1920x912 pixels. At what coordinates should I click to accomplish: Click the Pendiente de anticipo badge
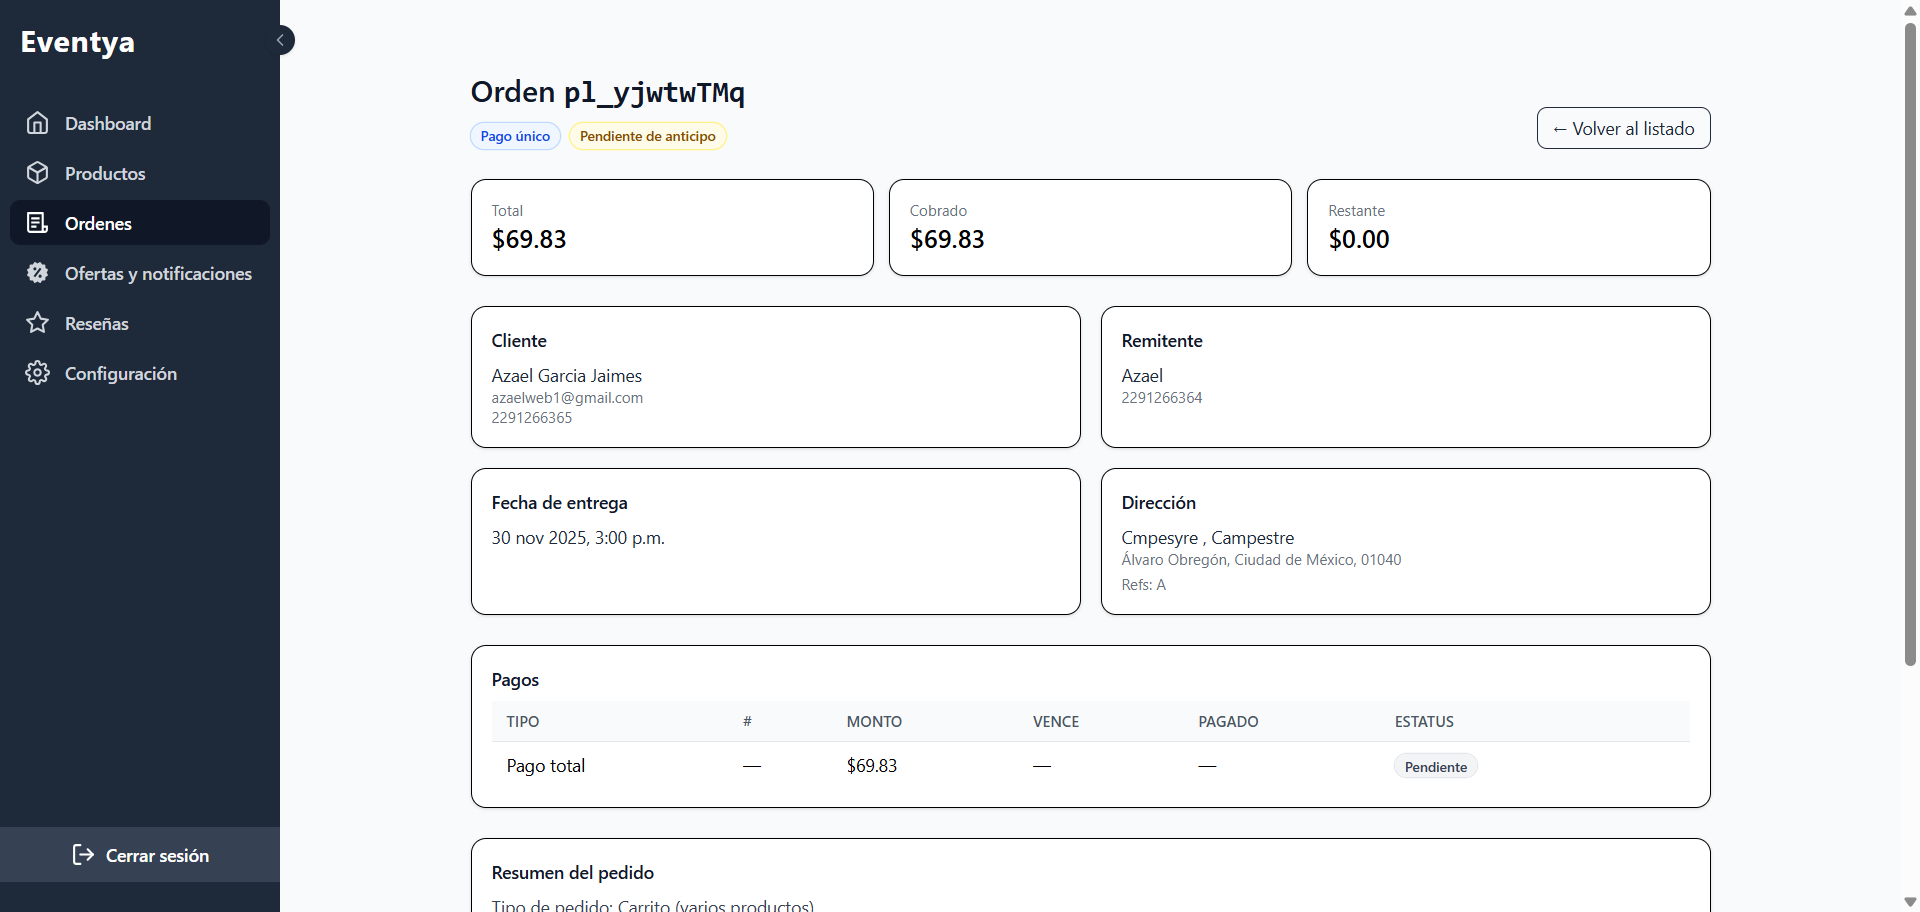point(647,136)
